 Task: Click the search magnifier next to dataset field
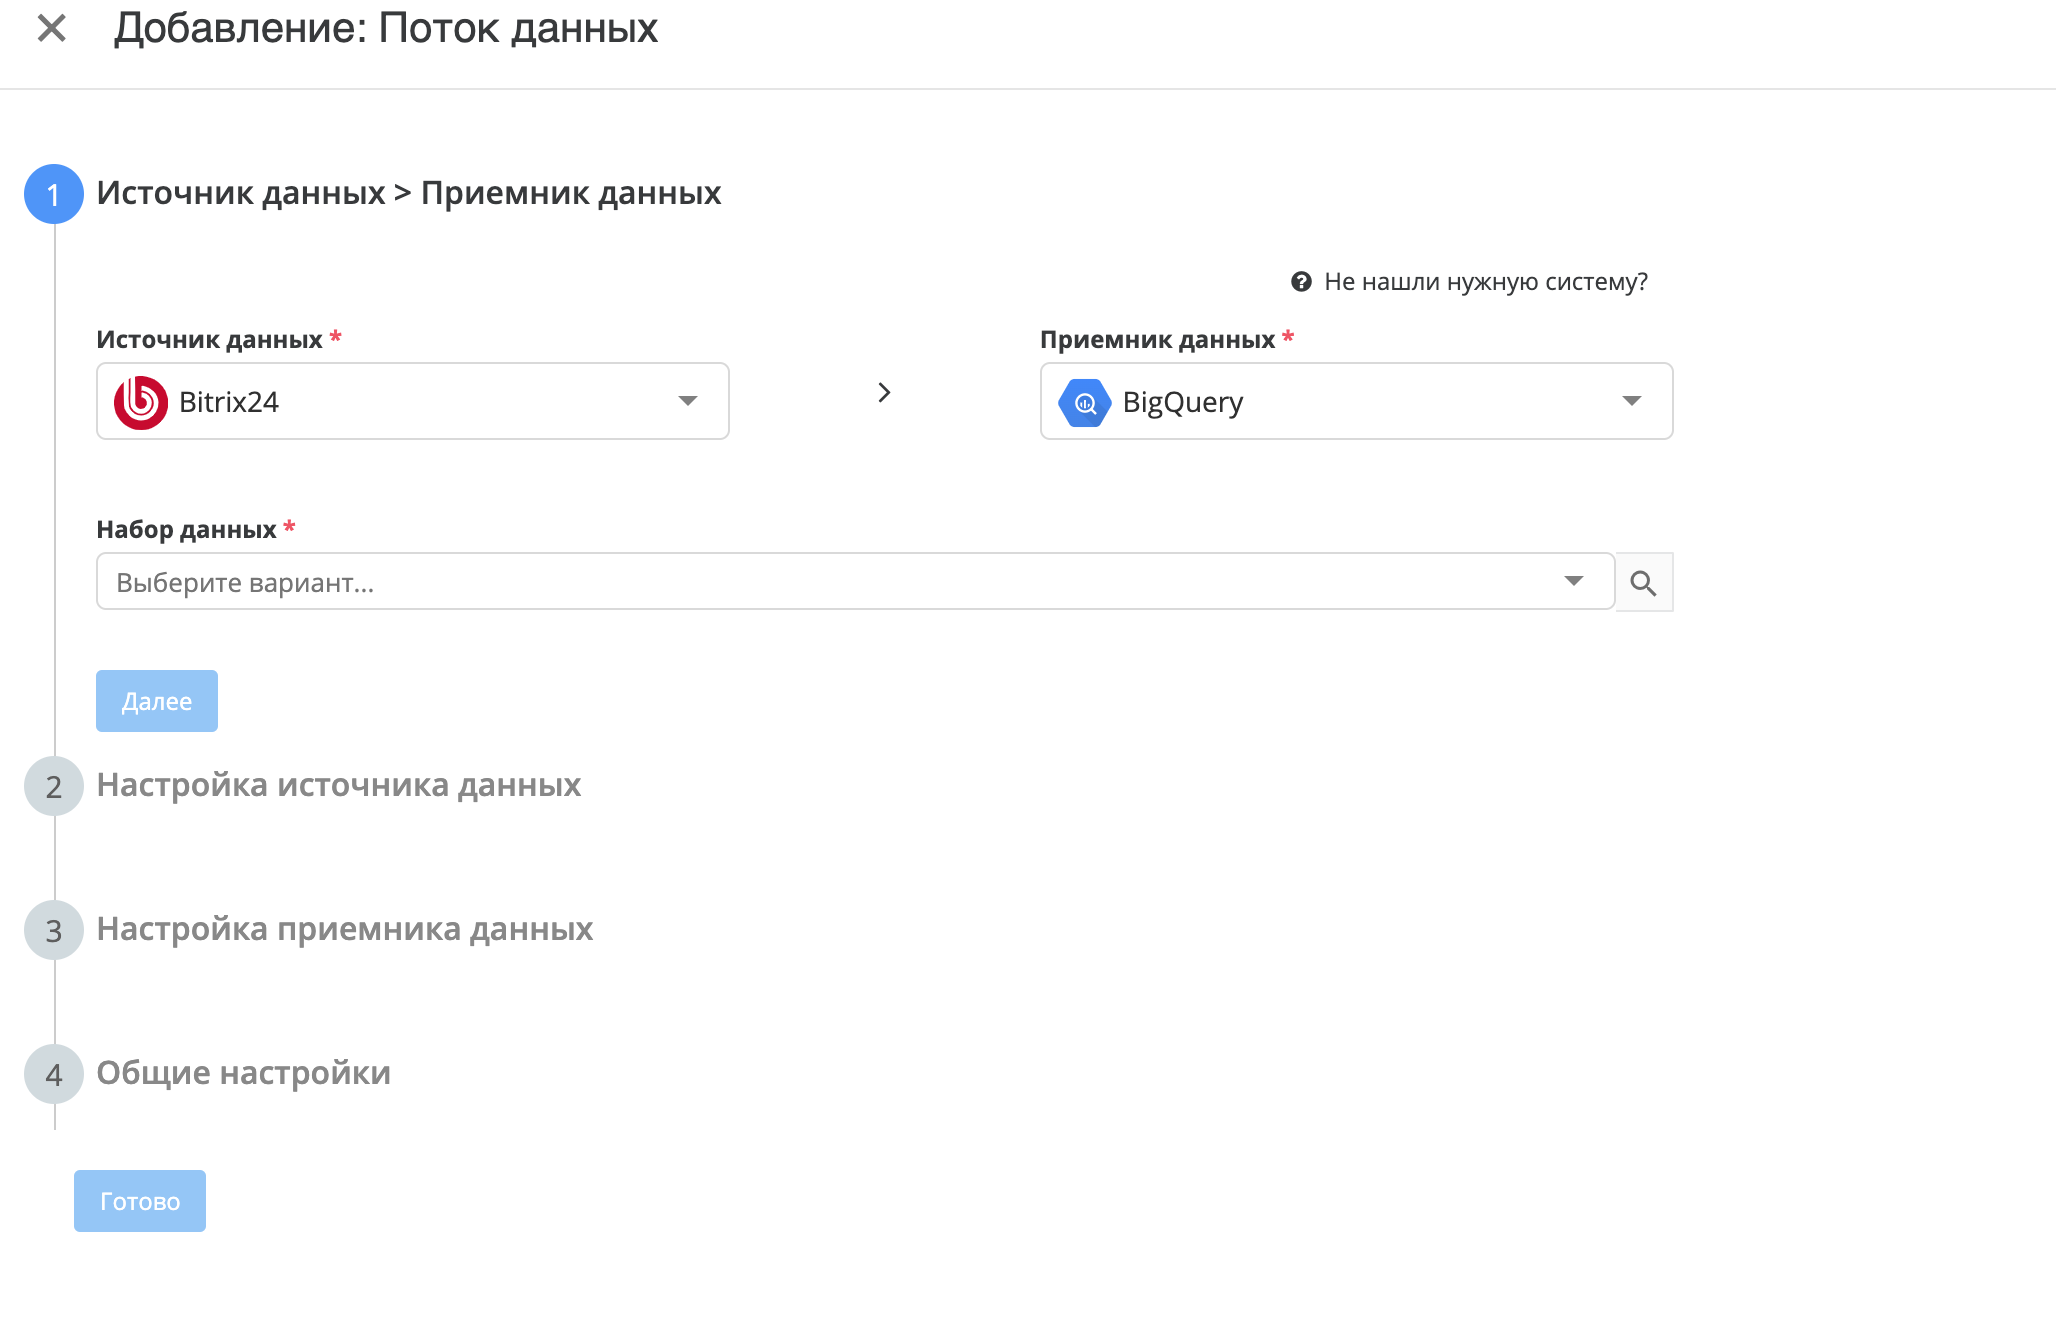tap(1643, 582)
